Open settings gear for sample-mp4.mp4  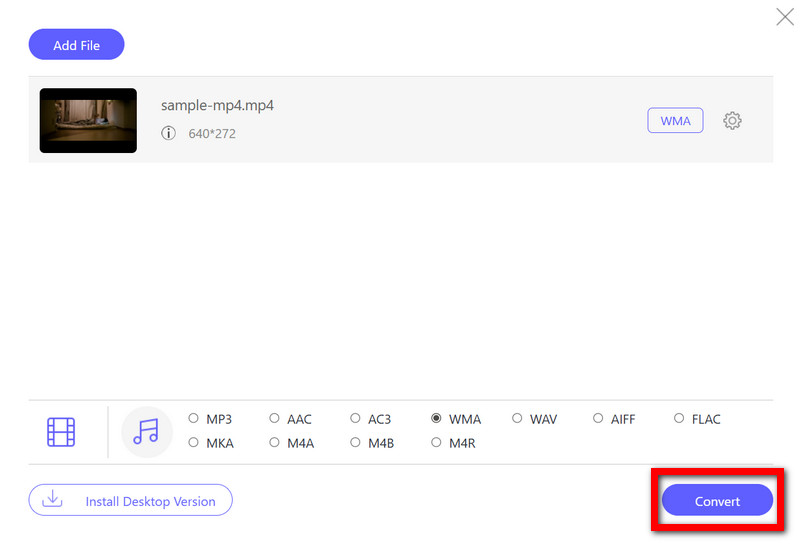[x=732, y=121]
